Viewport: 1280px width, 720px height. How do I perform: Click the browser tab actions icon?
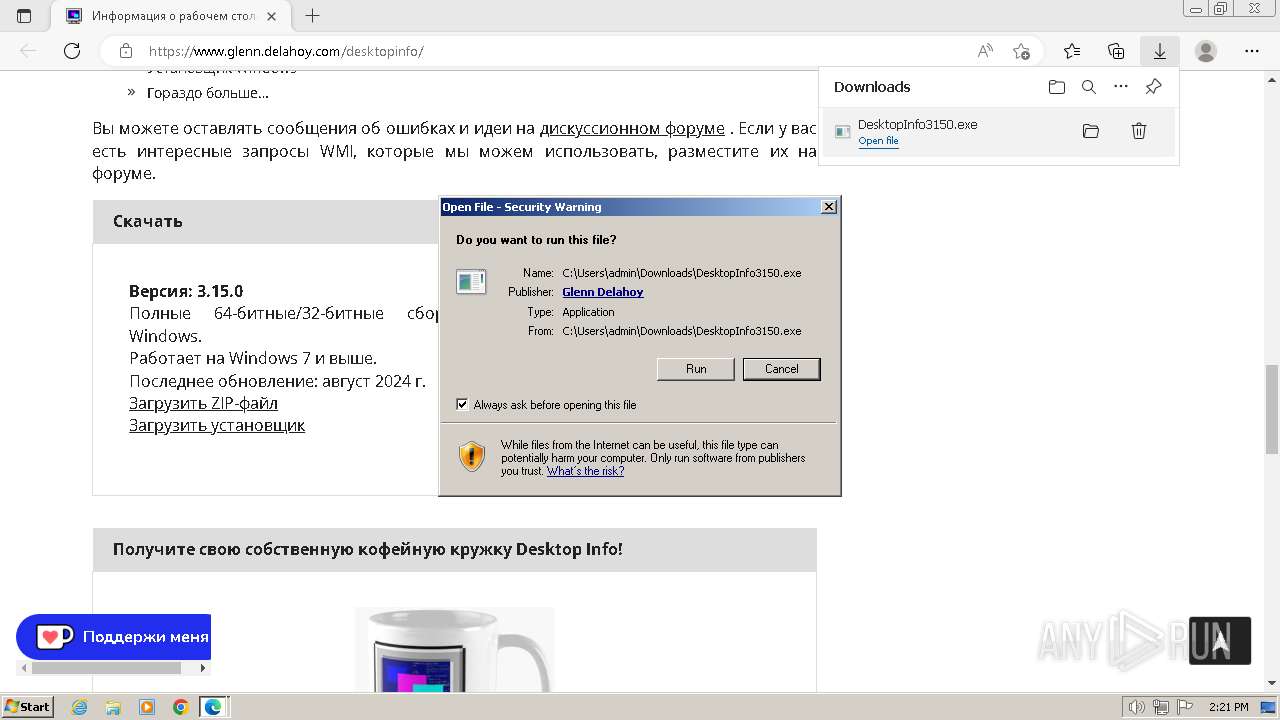pyautogui.click(x=24, y=16)
